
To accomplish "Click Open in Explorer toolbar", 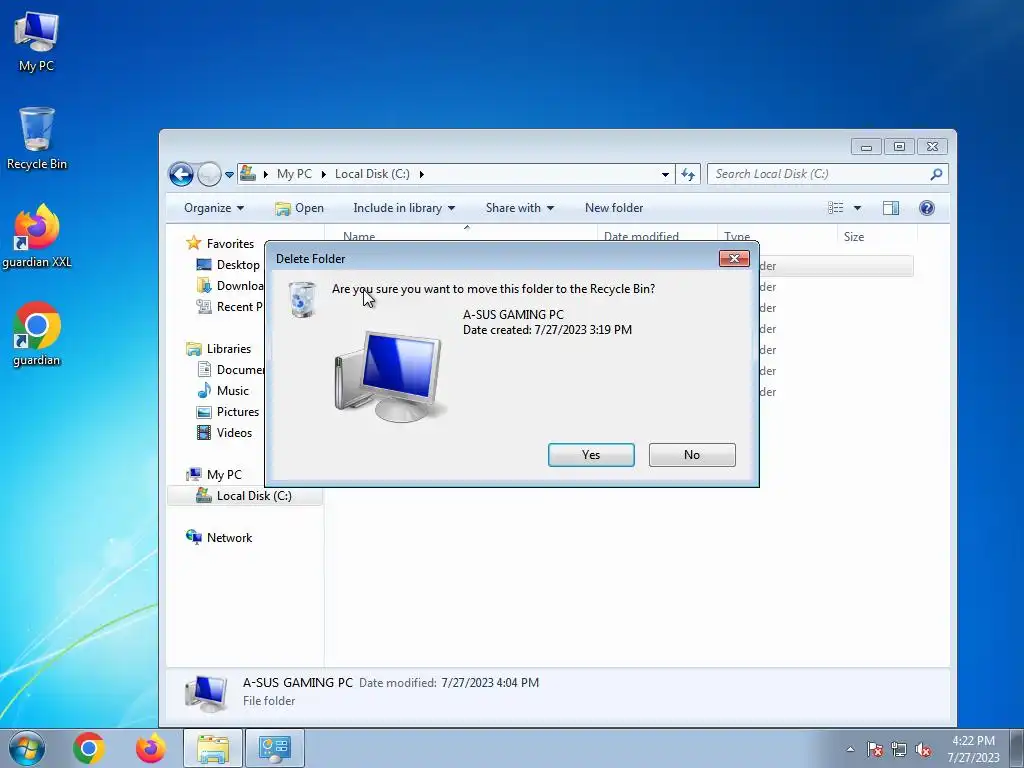I will click(x=299, y=208).
